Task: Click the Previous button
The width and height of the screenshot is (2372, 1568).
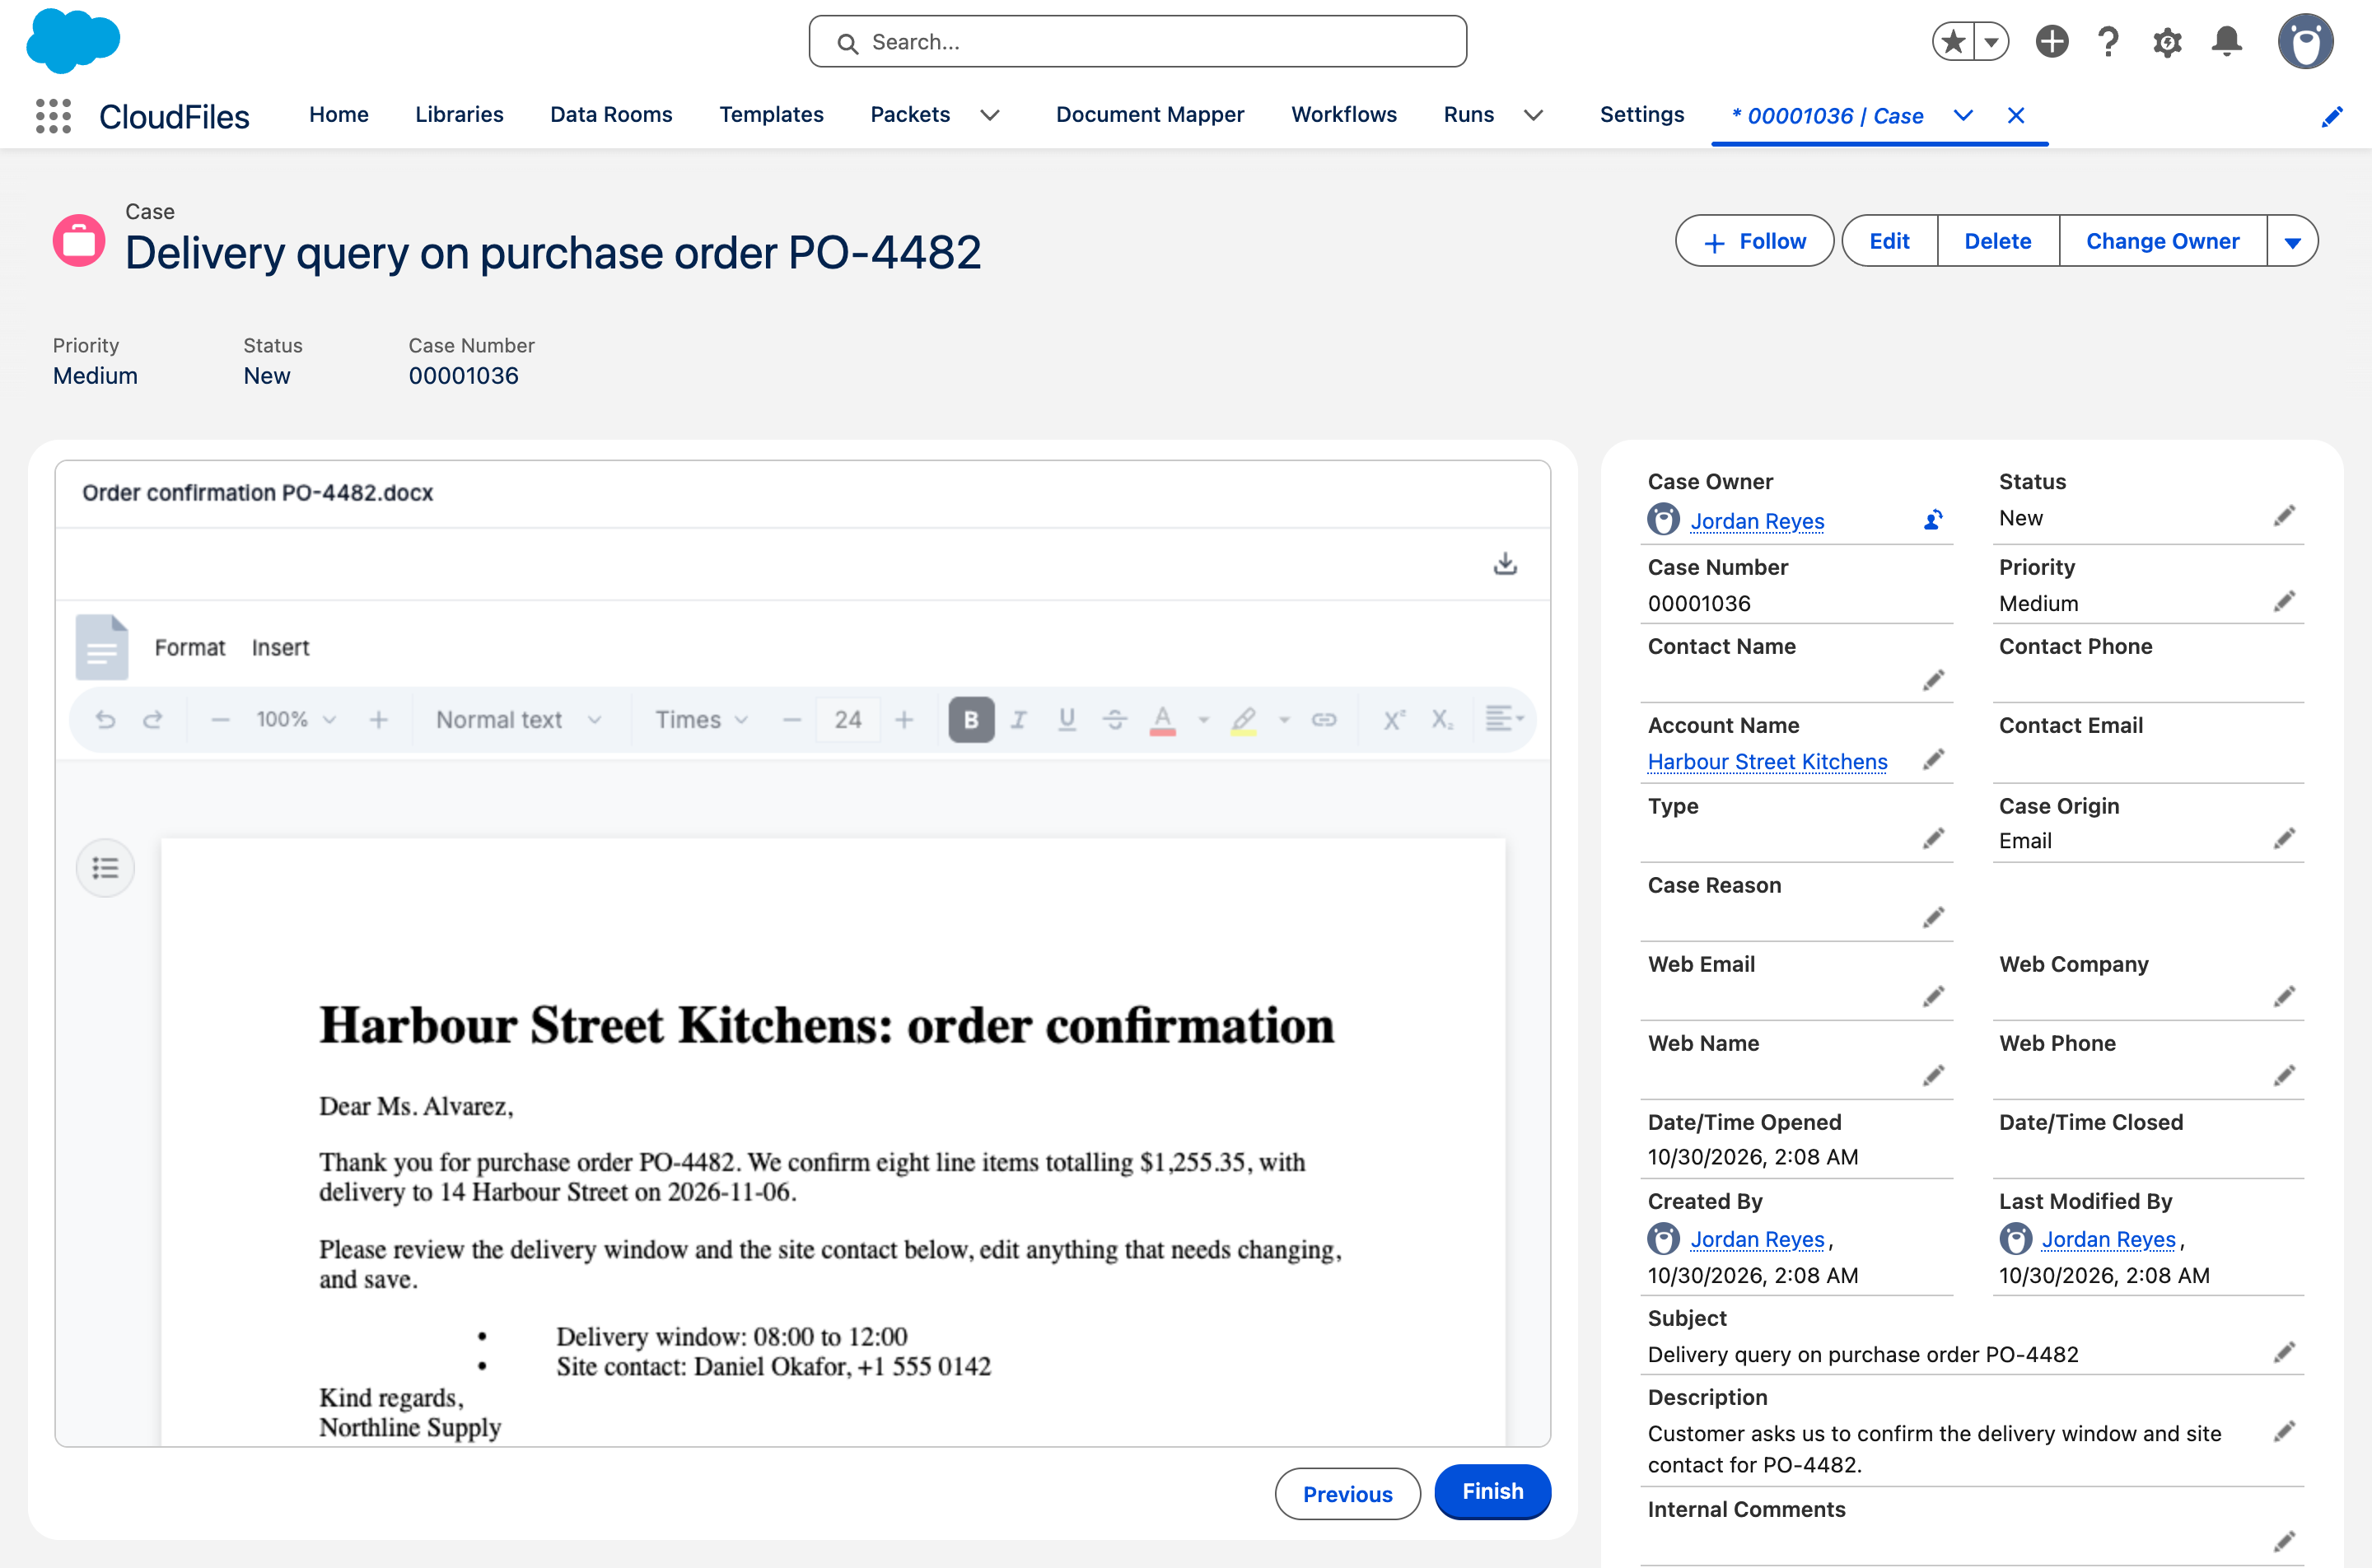Action: [x=1347, y=1494]
